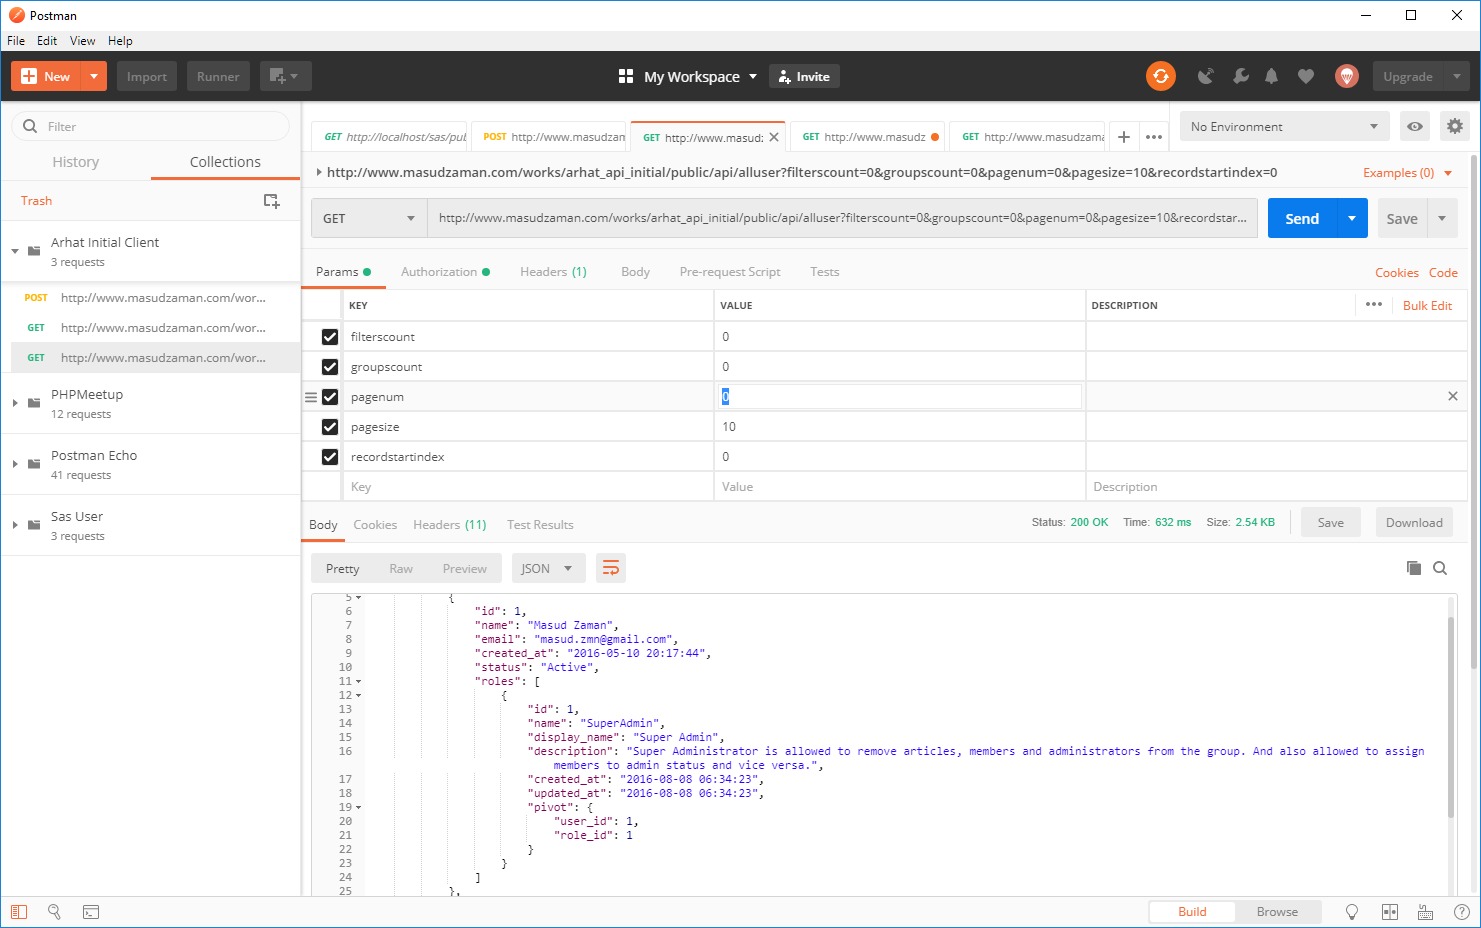1481x928 pixels.
Task: Click the environment quick look eye icon
Action: tap(1415, 127)
